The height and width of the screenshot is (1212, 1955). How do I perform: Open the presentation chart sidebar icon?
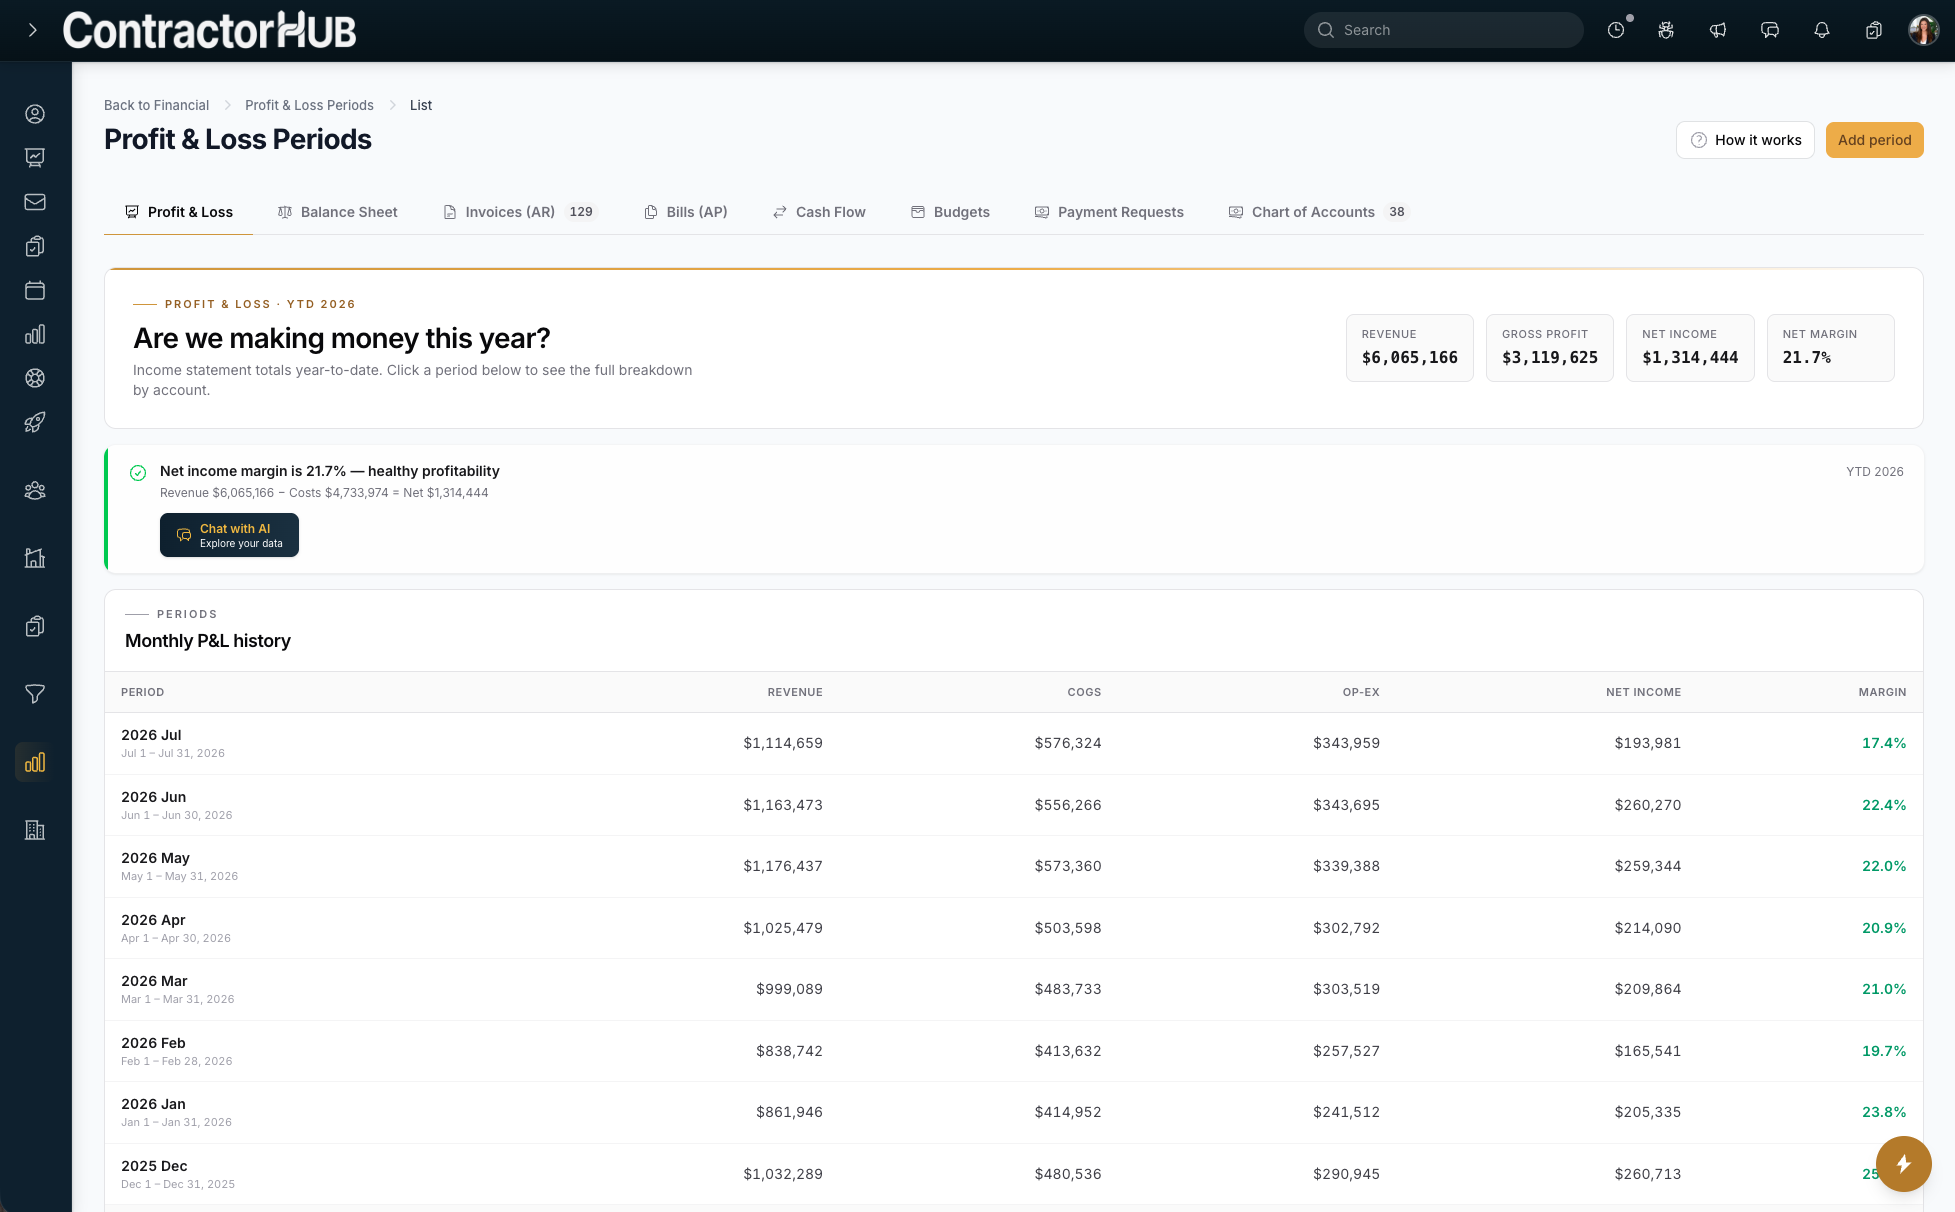click(35, 158)
